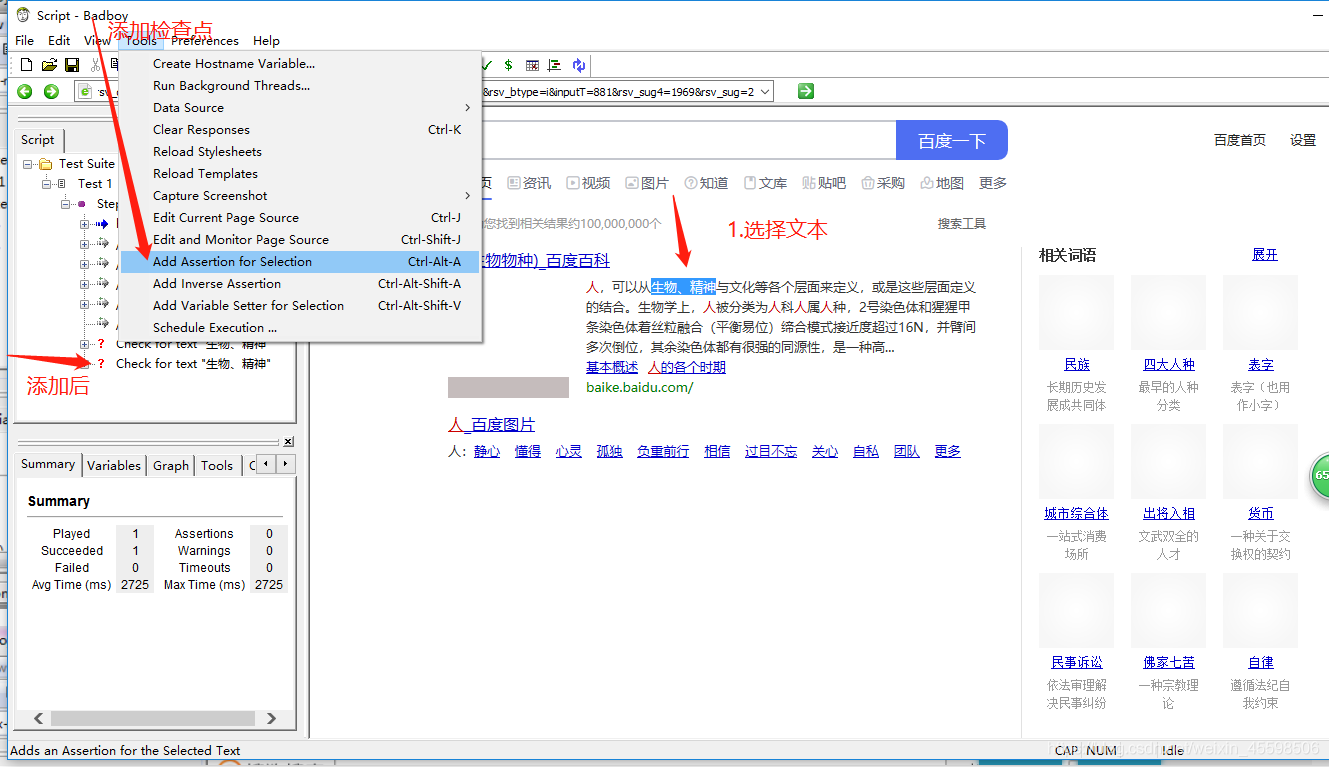Switch to the Tools tab in lower panel
The image size is (1329, 767).
pos(217,465)
